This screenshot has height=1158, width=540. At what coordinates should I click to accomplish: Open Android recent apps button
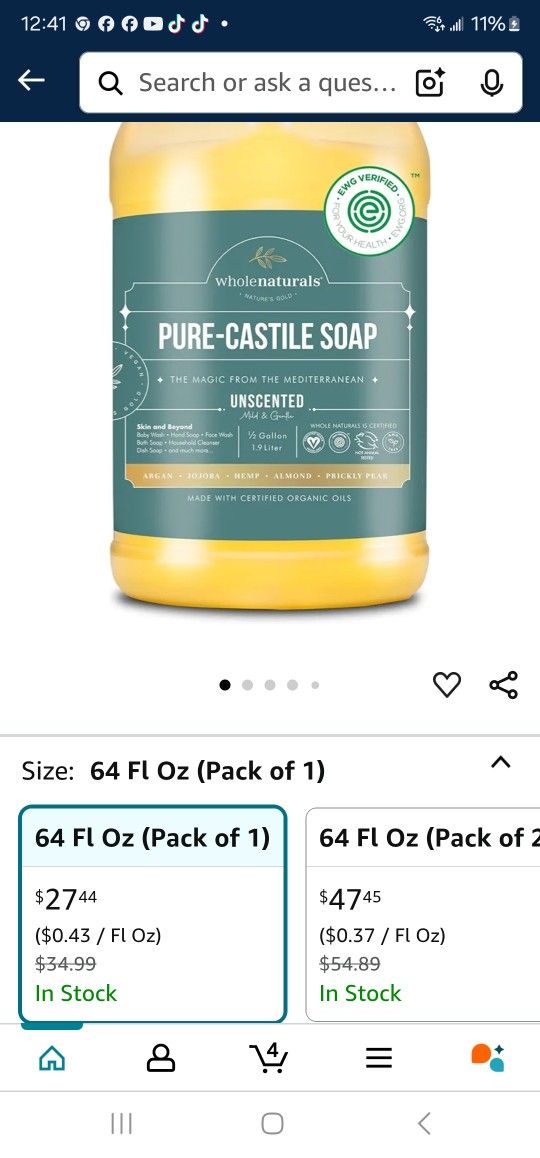[x=121, y=1124]
